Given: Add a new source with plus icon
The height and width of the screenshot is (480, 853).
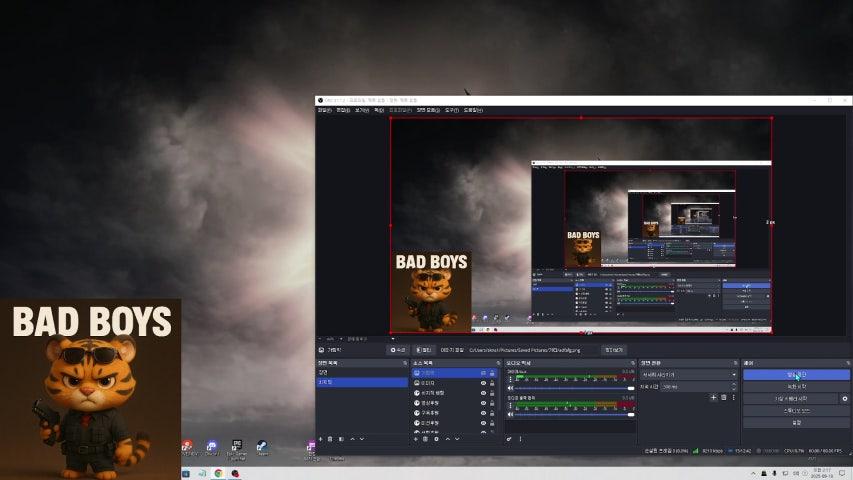Looking at the screenshot, I should (416, 439).
